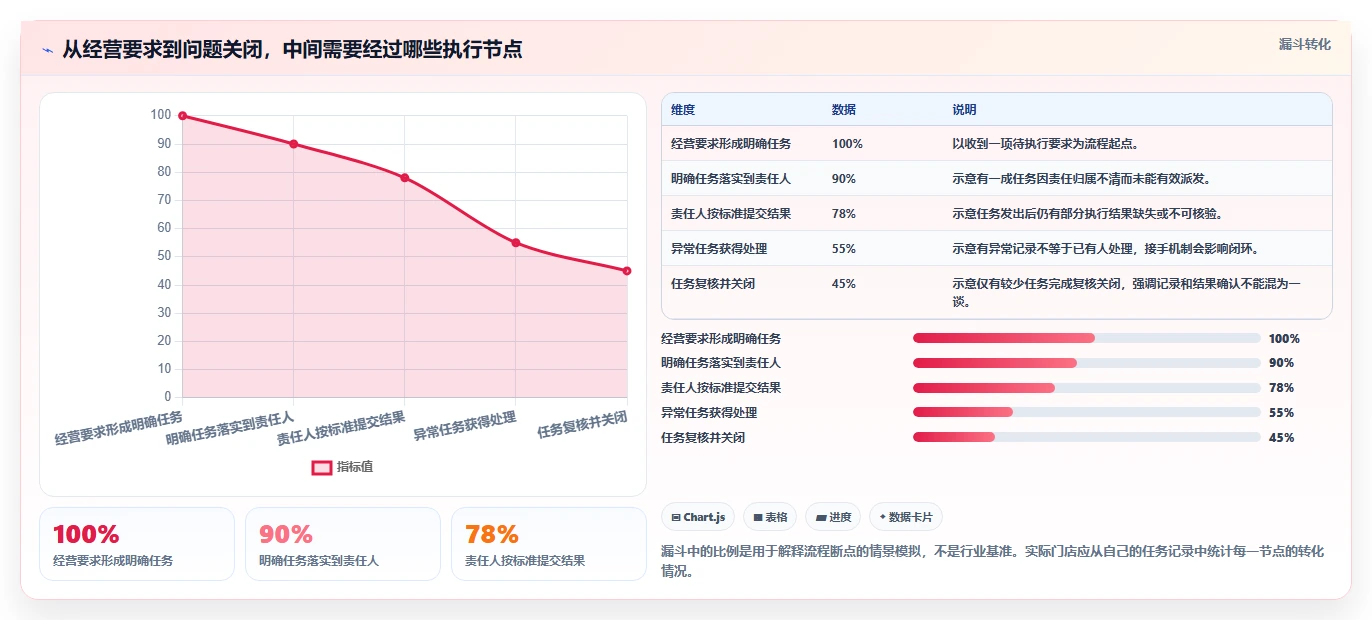Image resolution: width=1372 pixels, height=620 pixels.
Task: Click the 异常任务获得处理 label in the progress list
Action: (709, 413)
